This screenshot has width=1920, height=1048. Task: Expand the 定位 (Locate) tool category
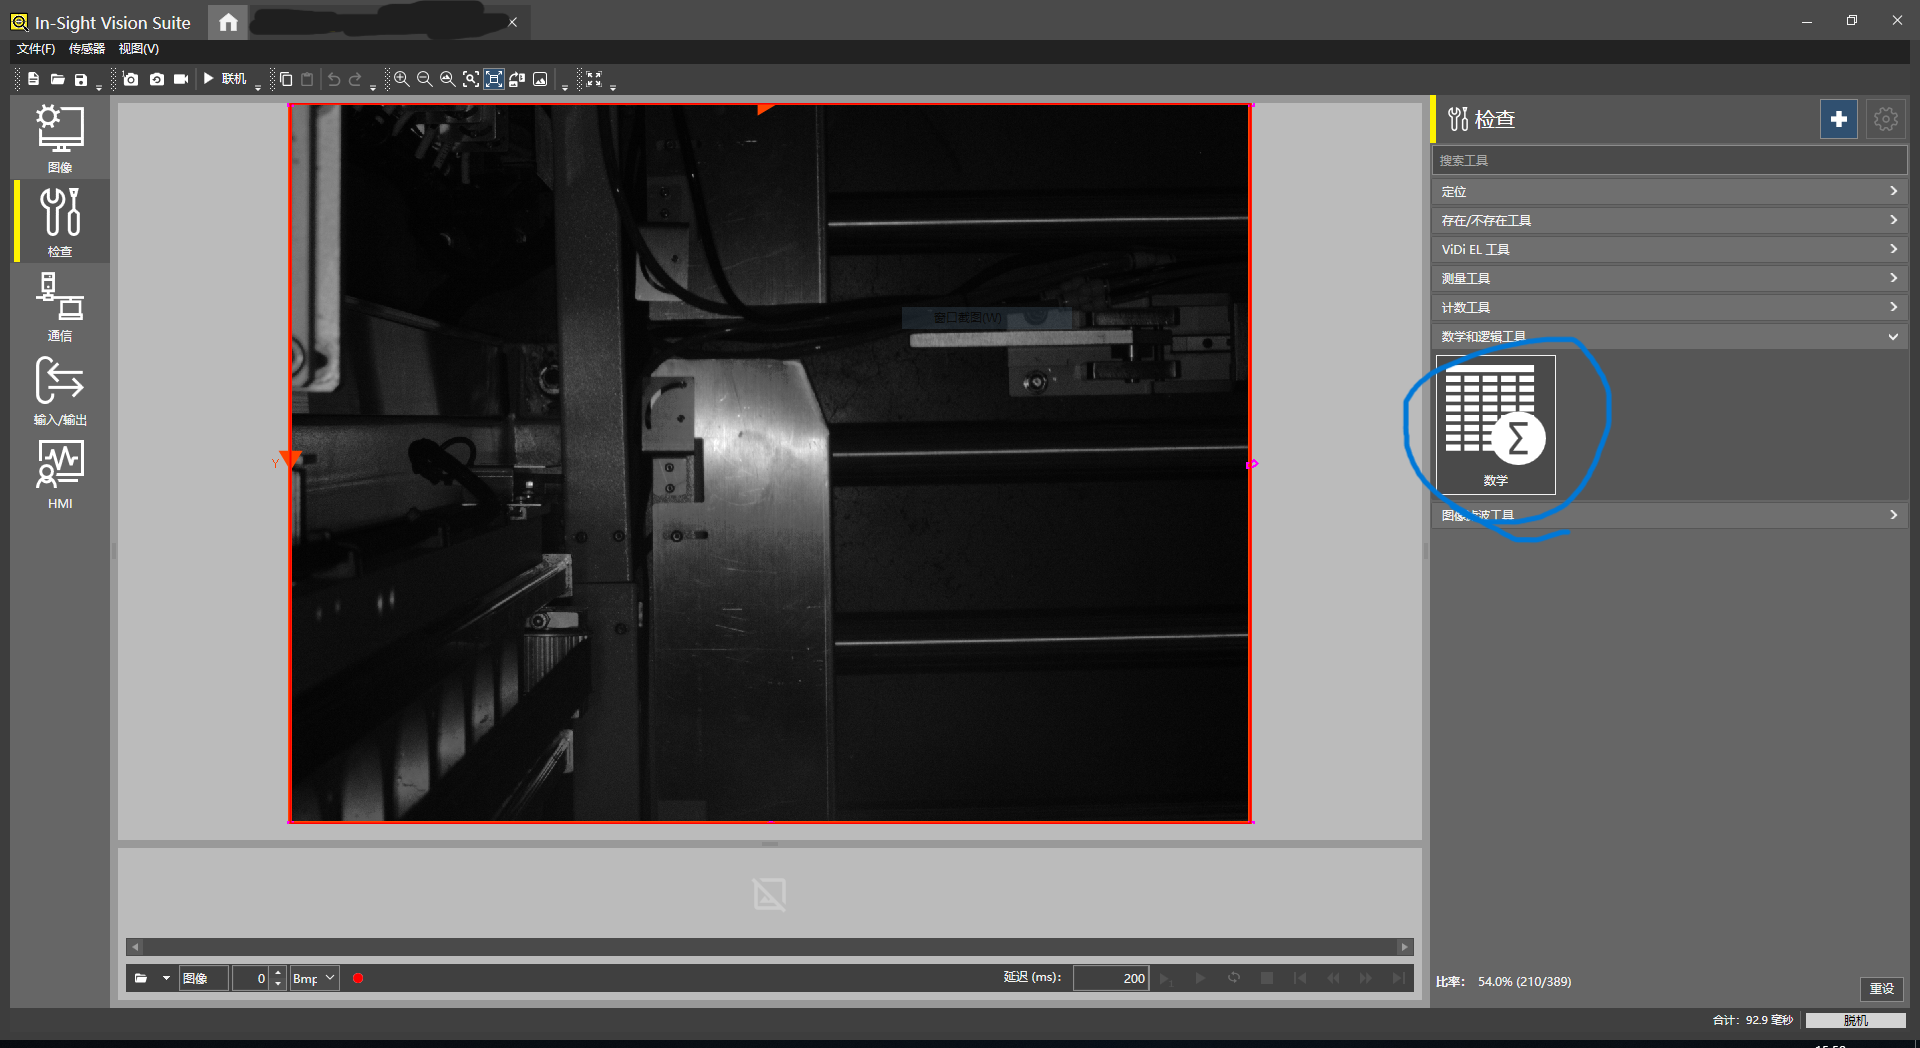1669,191
